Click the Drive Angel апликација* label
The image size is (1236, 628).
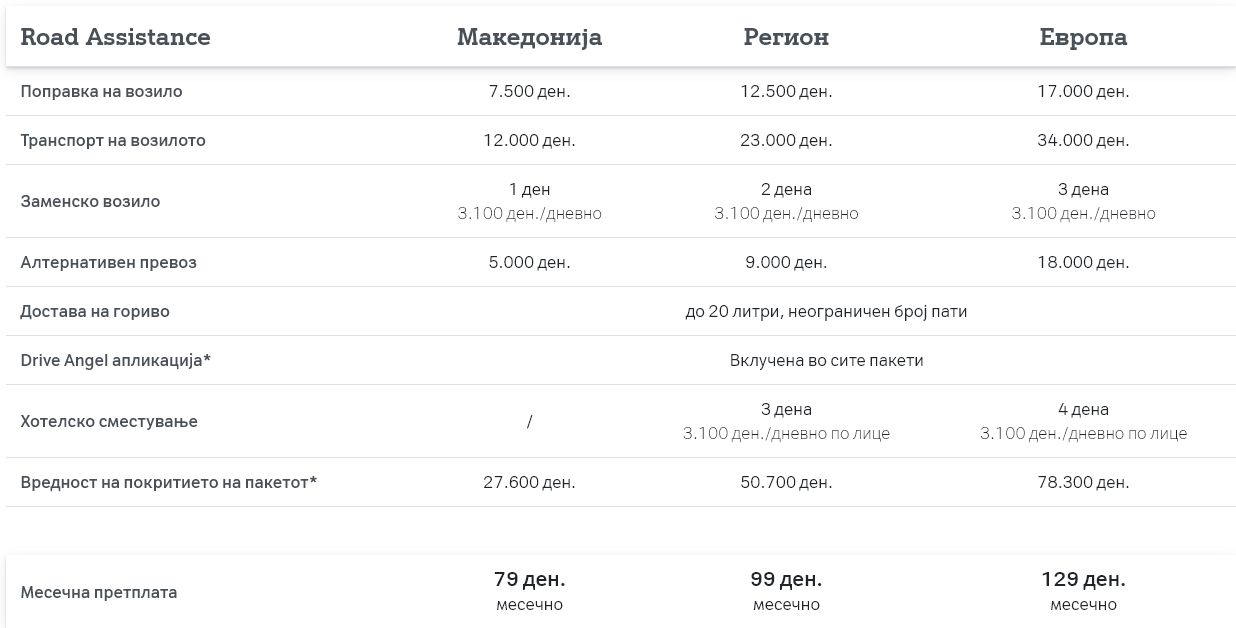tap(115, 360)
